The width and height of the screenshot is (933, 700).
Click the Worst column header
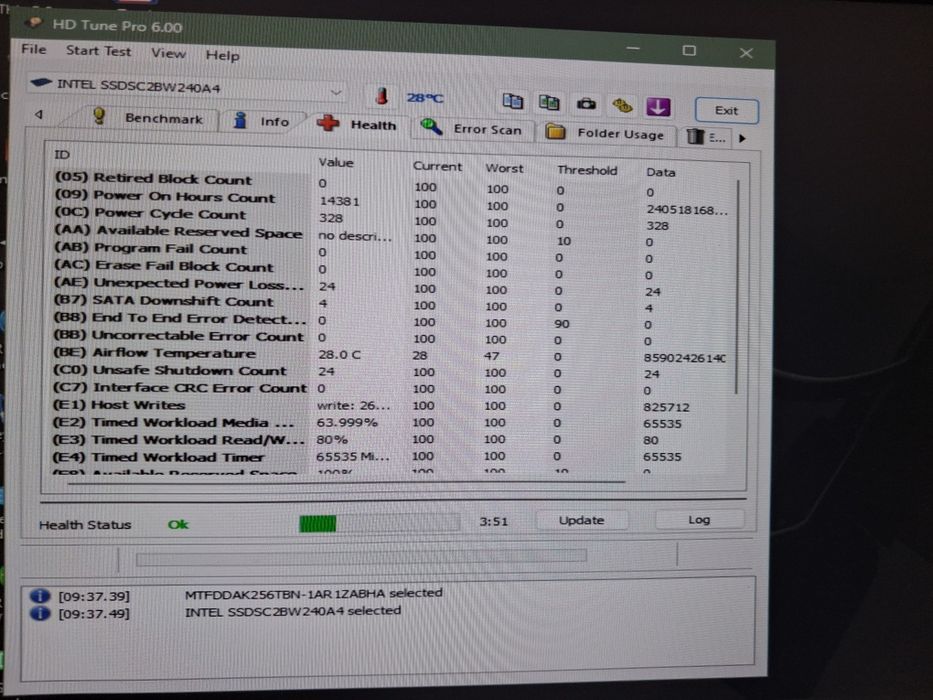pyautogui.click(x=504, y=168)
